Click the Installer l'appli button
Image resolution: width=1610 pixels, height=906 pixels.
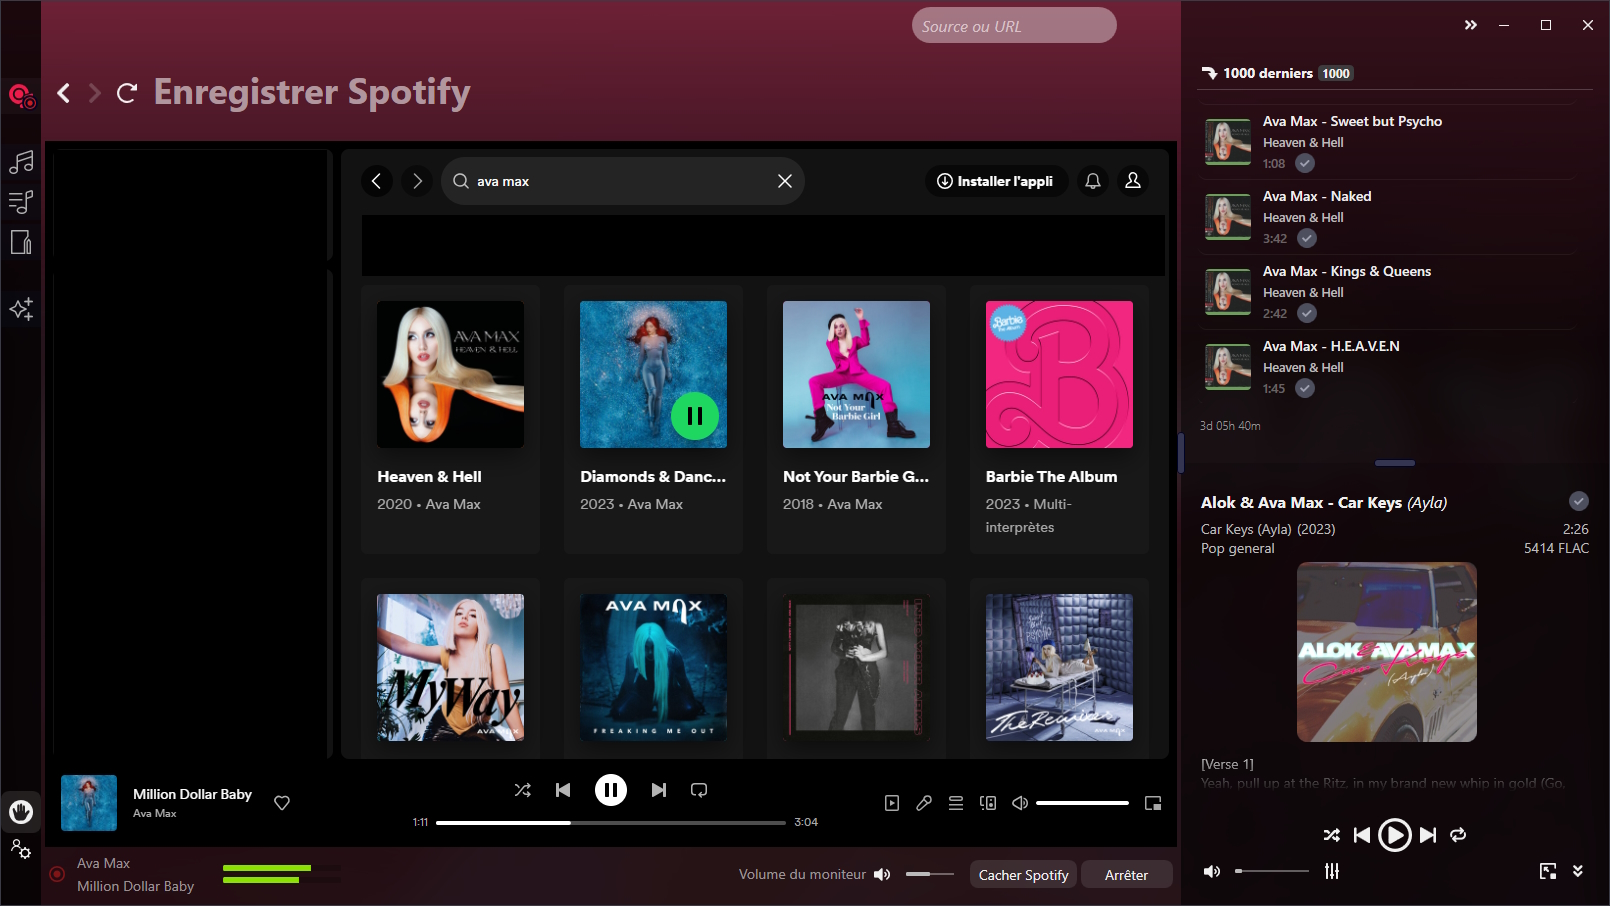point(995,181)
